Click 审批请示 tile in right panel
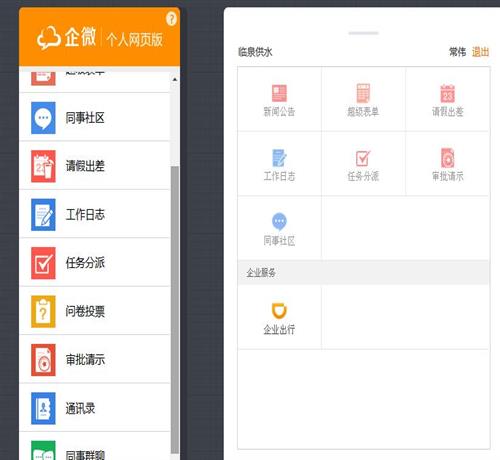Screen dimensions: 500x460 pyautogui.click(x=448, y=164)
